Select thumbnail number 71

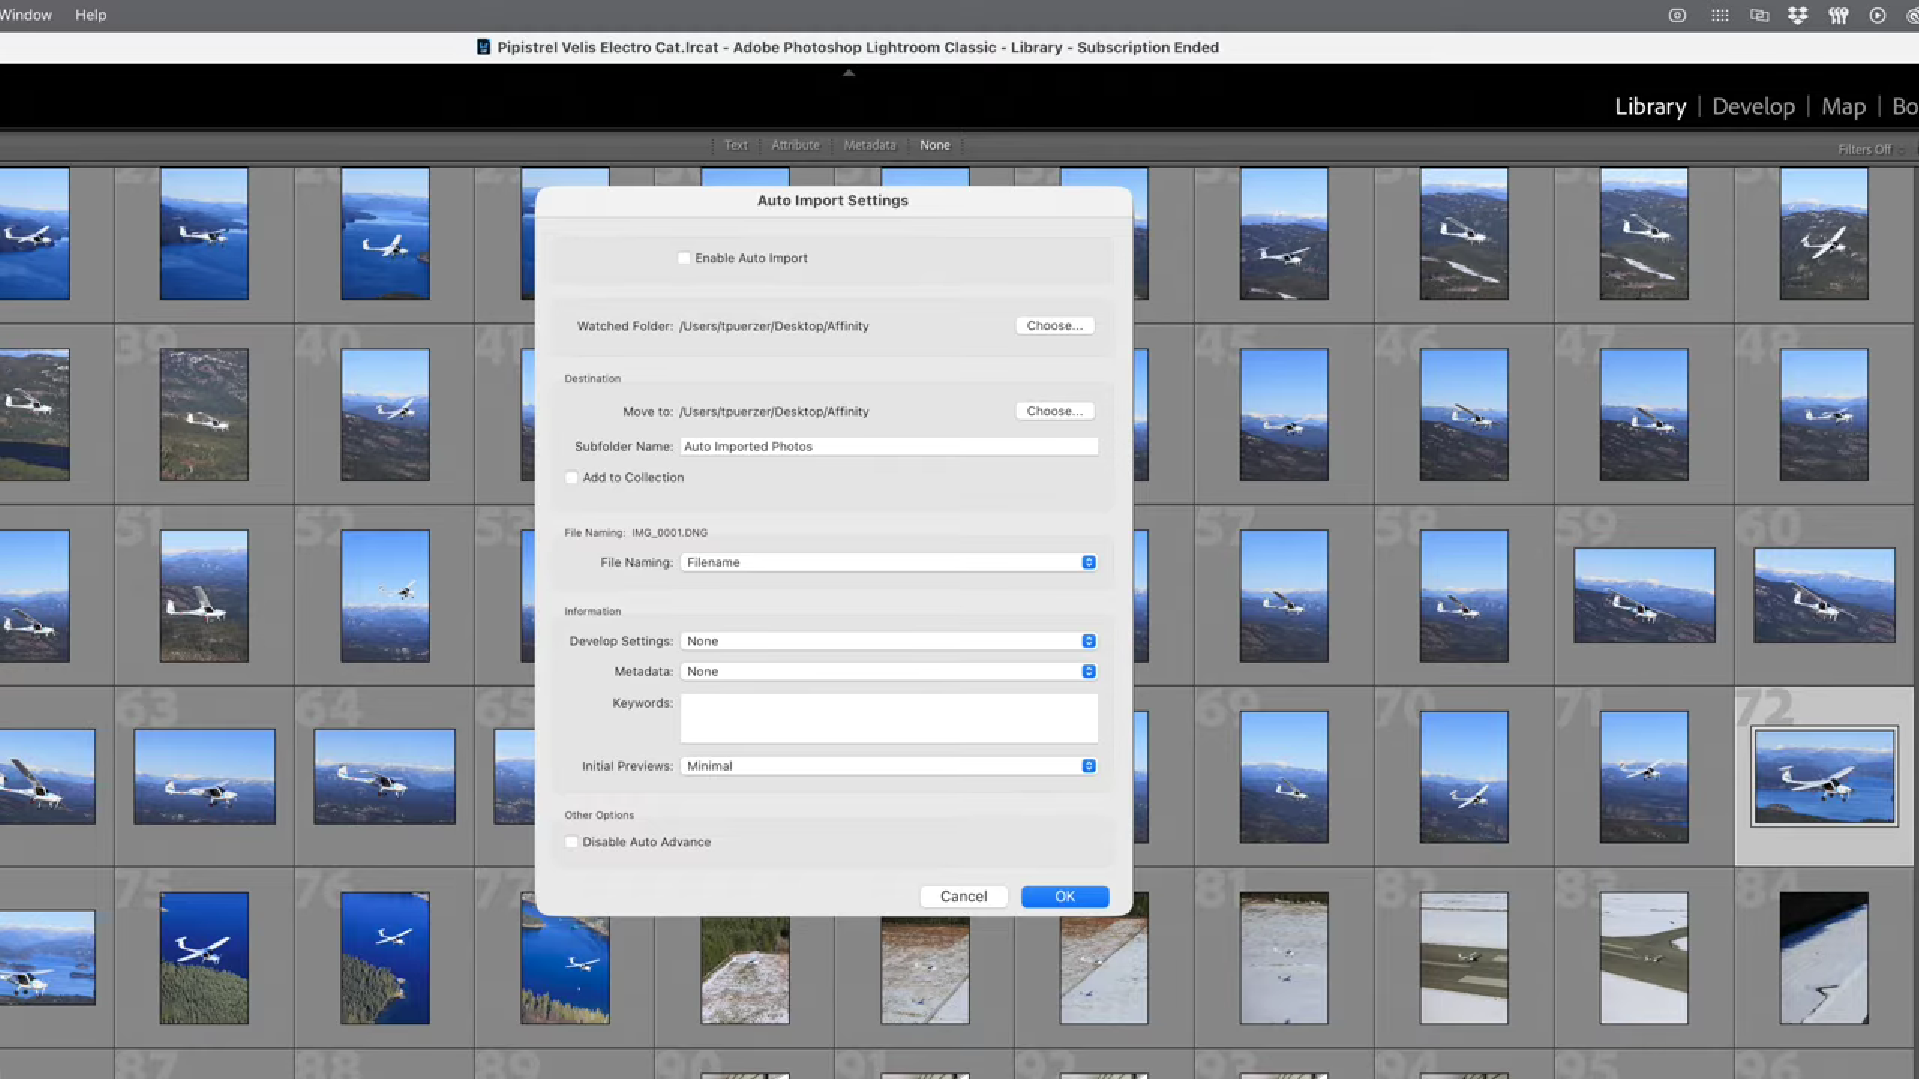pos(1644,776)
